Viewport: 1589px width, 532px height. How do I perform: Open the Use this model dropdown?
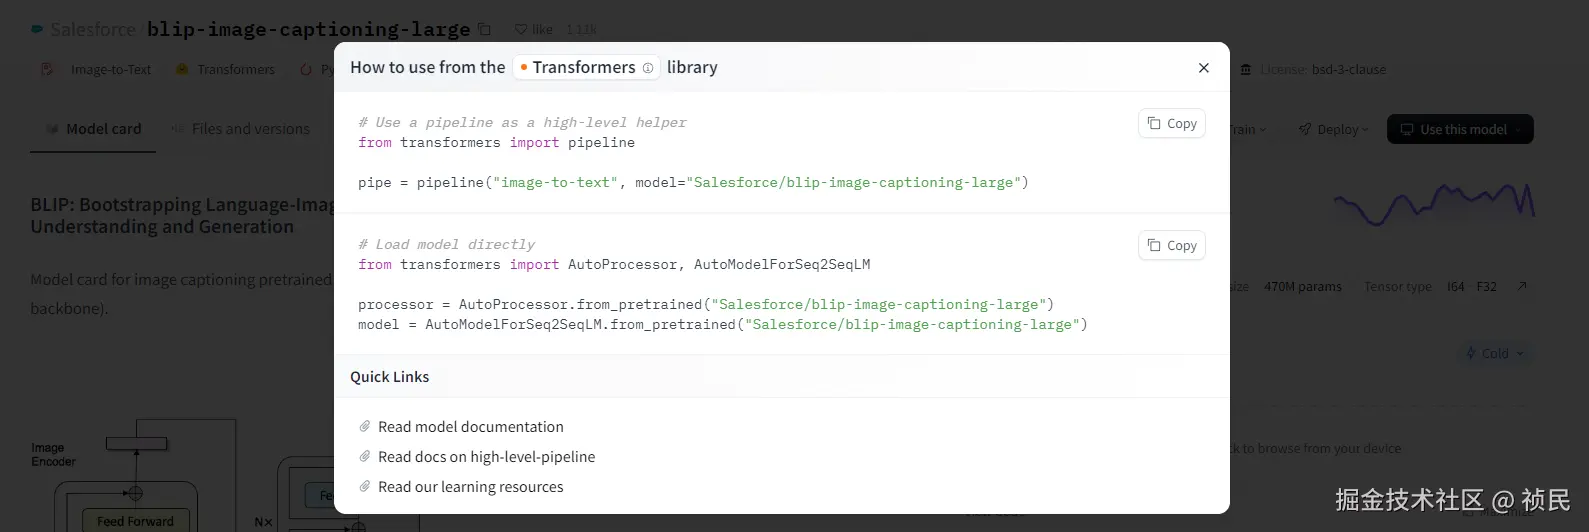coord(1460,129)
